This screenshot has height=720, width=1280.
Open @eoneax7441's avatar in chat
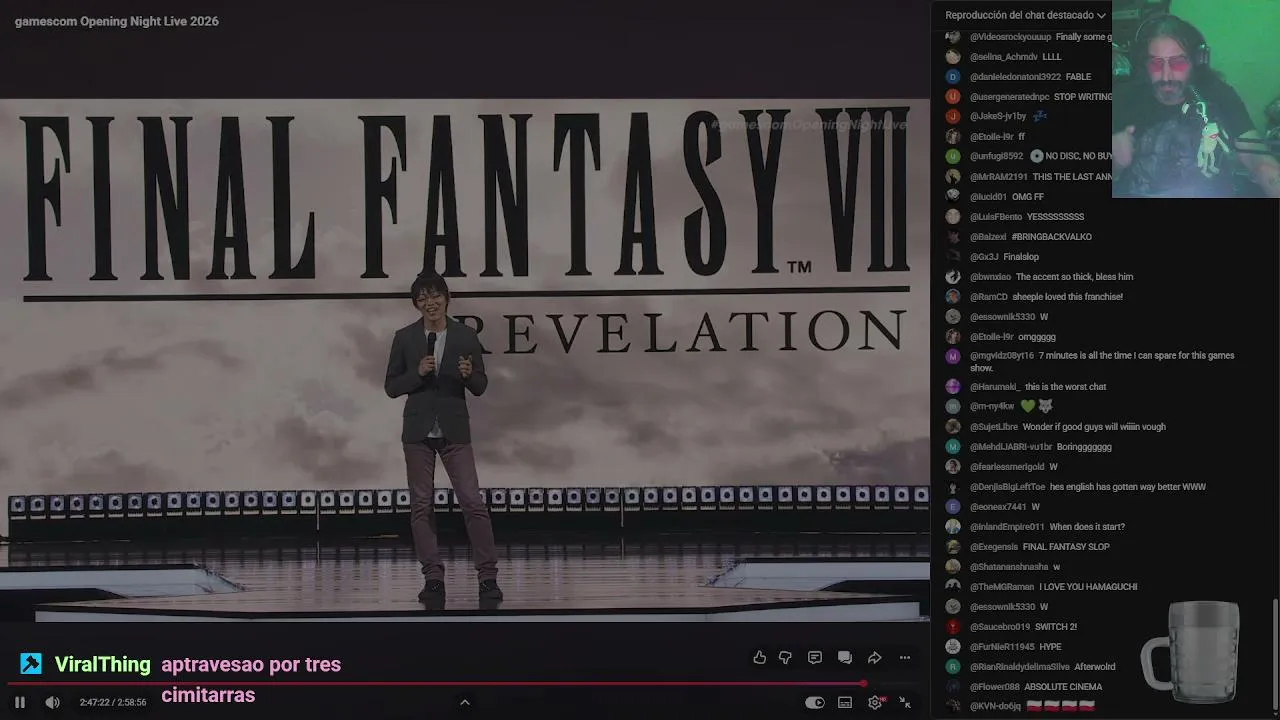pos(953,507)
